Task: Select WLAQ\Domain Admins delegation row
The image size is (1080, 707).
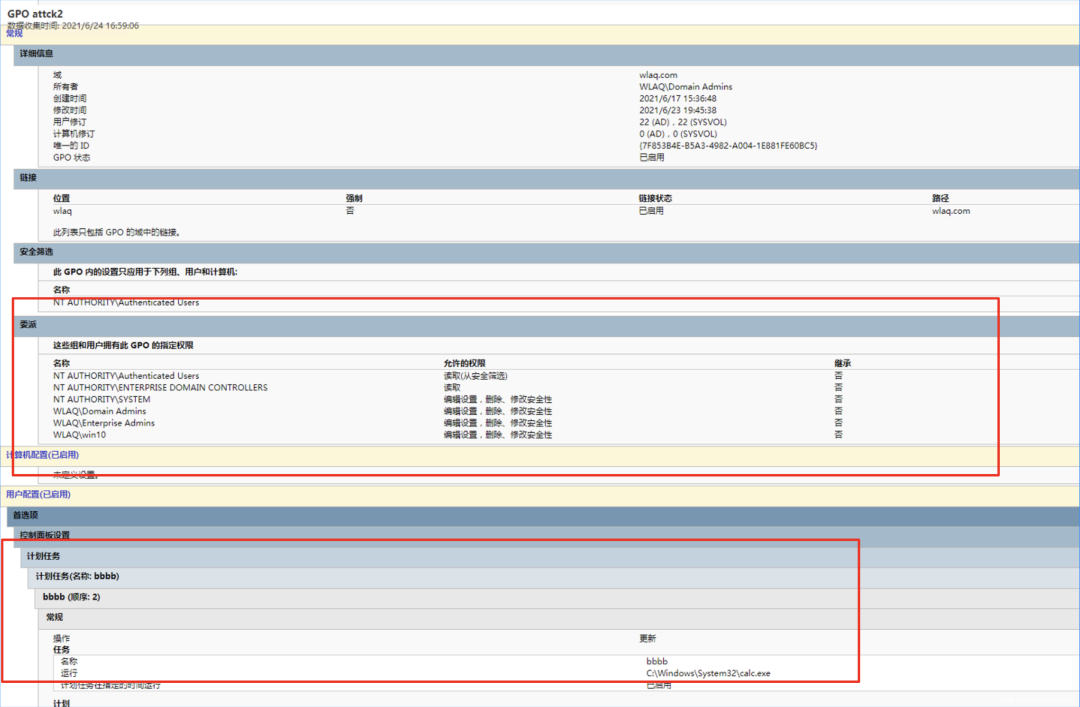Action: tap(100, 411)
